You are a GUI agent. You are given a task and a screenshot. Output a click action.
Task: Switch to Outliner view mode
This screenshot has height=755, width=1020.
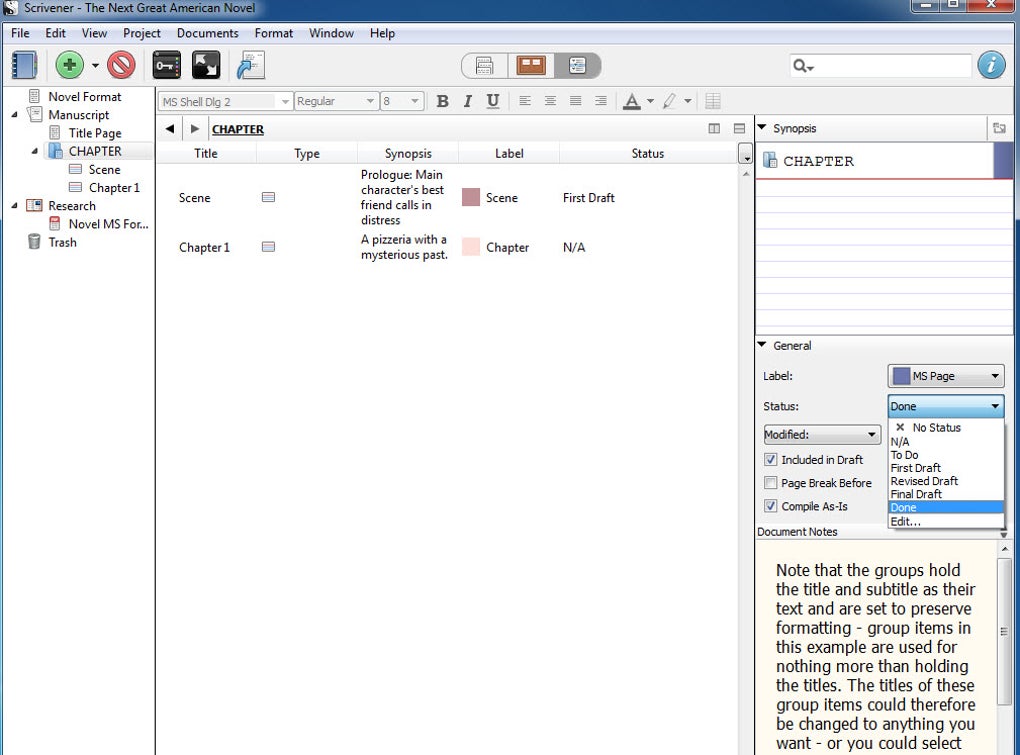coord(577,66)
